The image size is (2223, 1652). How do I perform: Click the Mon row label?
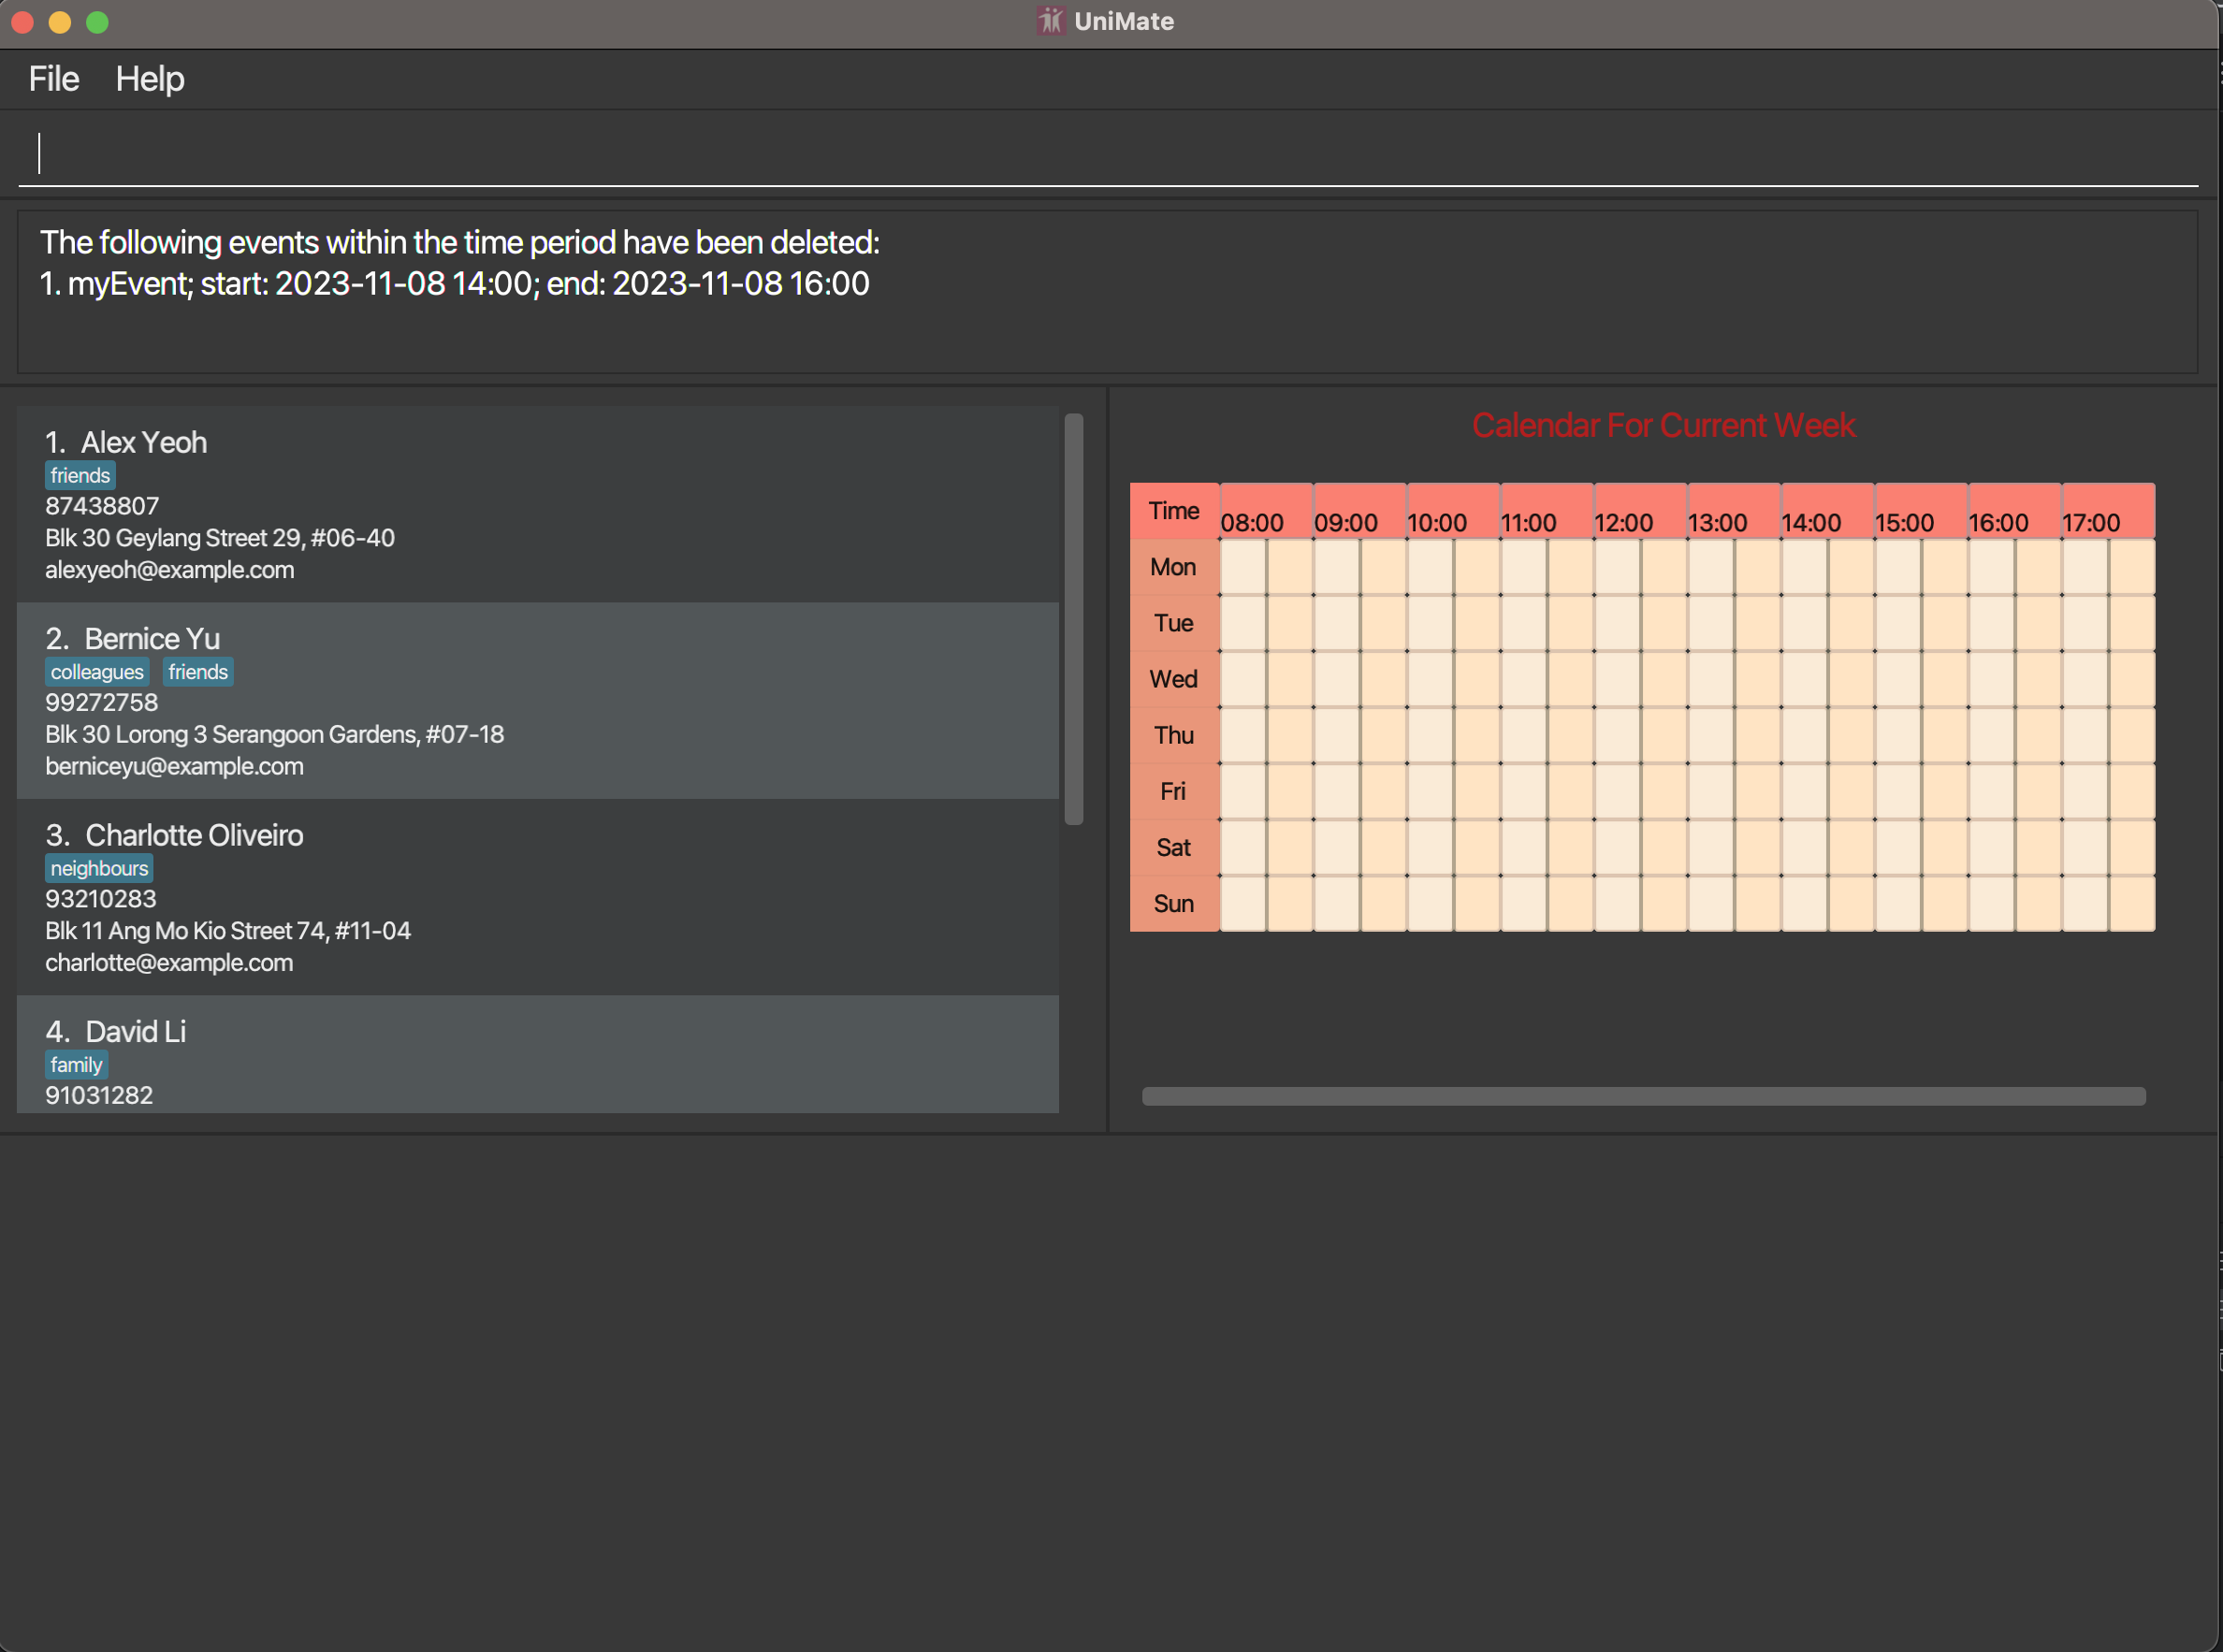[1174, 567]
